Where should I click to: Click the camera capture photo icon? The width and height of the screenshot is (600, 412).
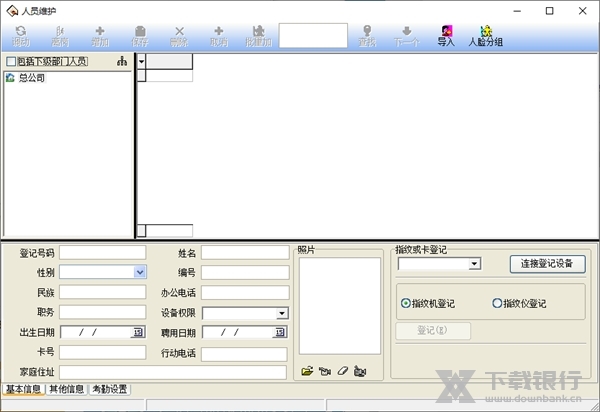pos(325,371)
